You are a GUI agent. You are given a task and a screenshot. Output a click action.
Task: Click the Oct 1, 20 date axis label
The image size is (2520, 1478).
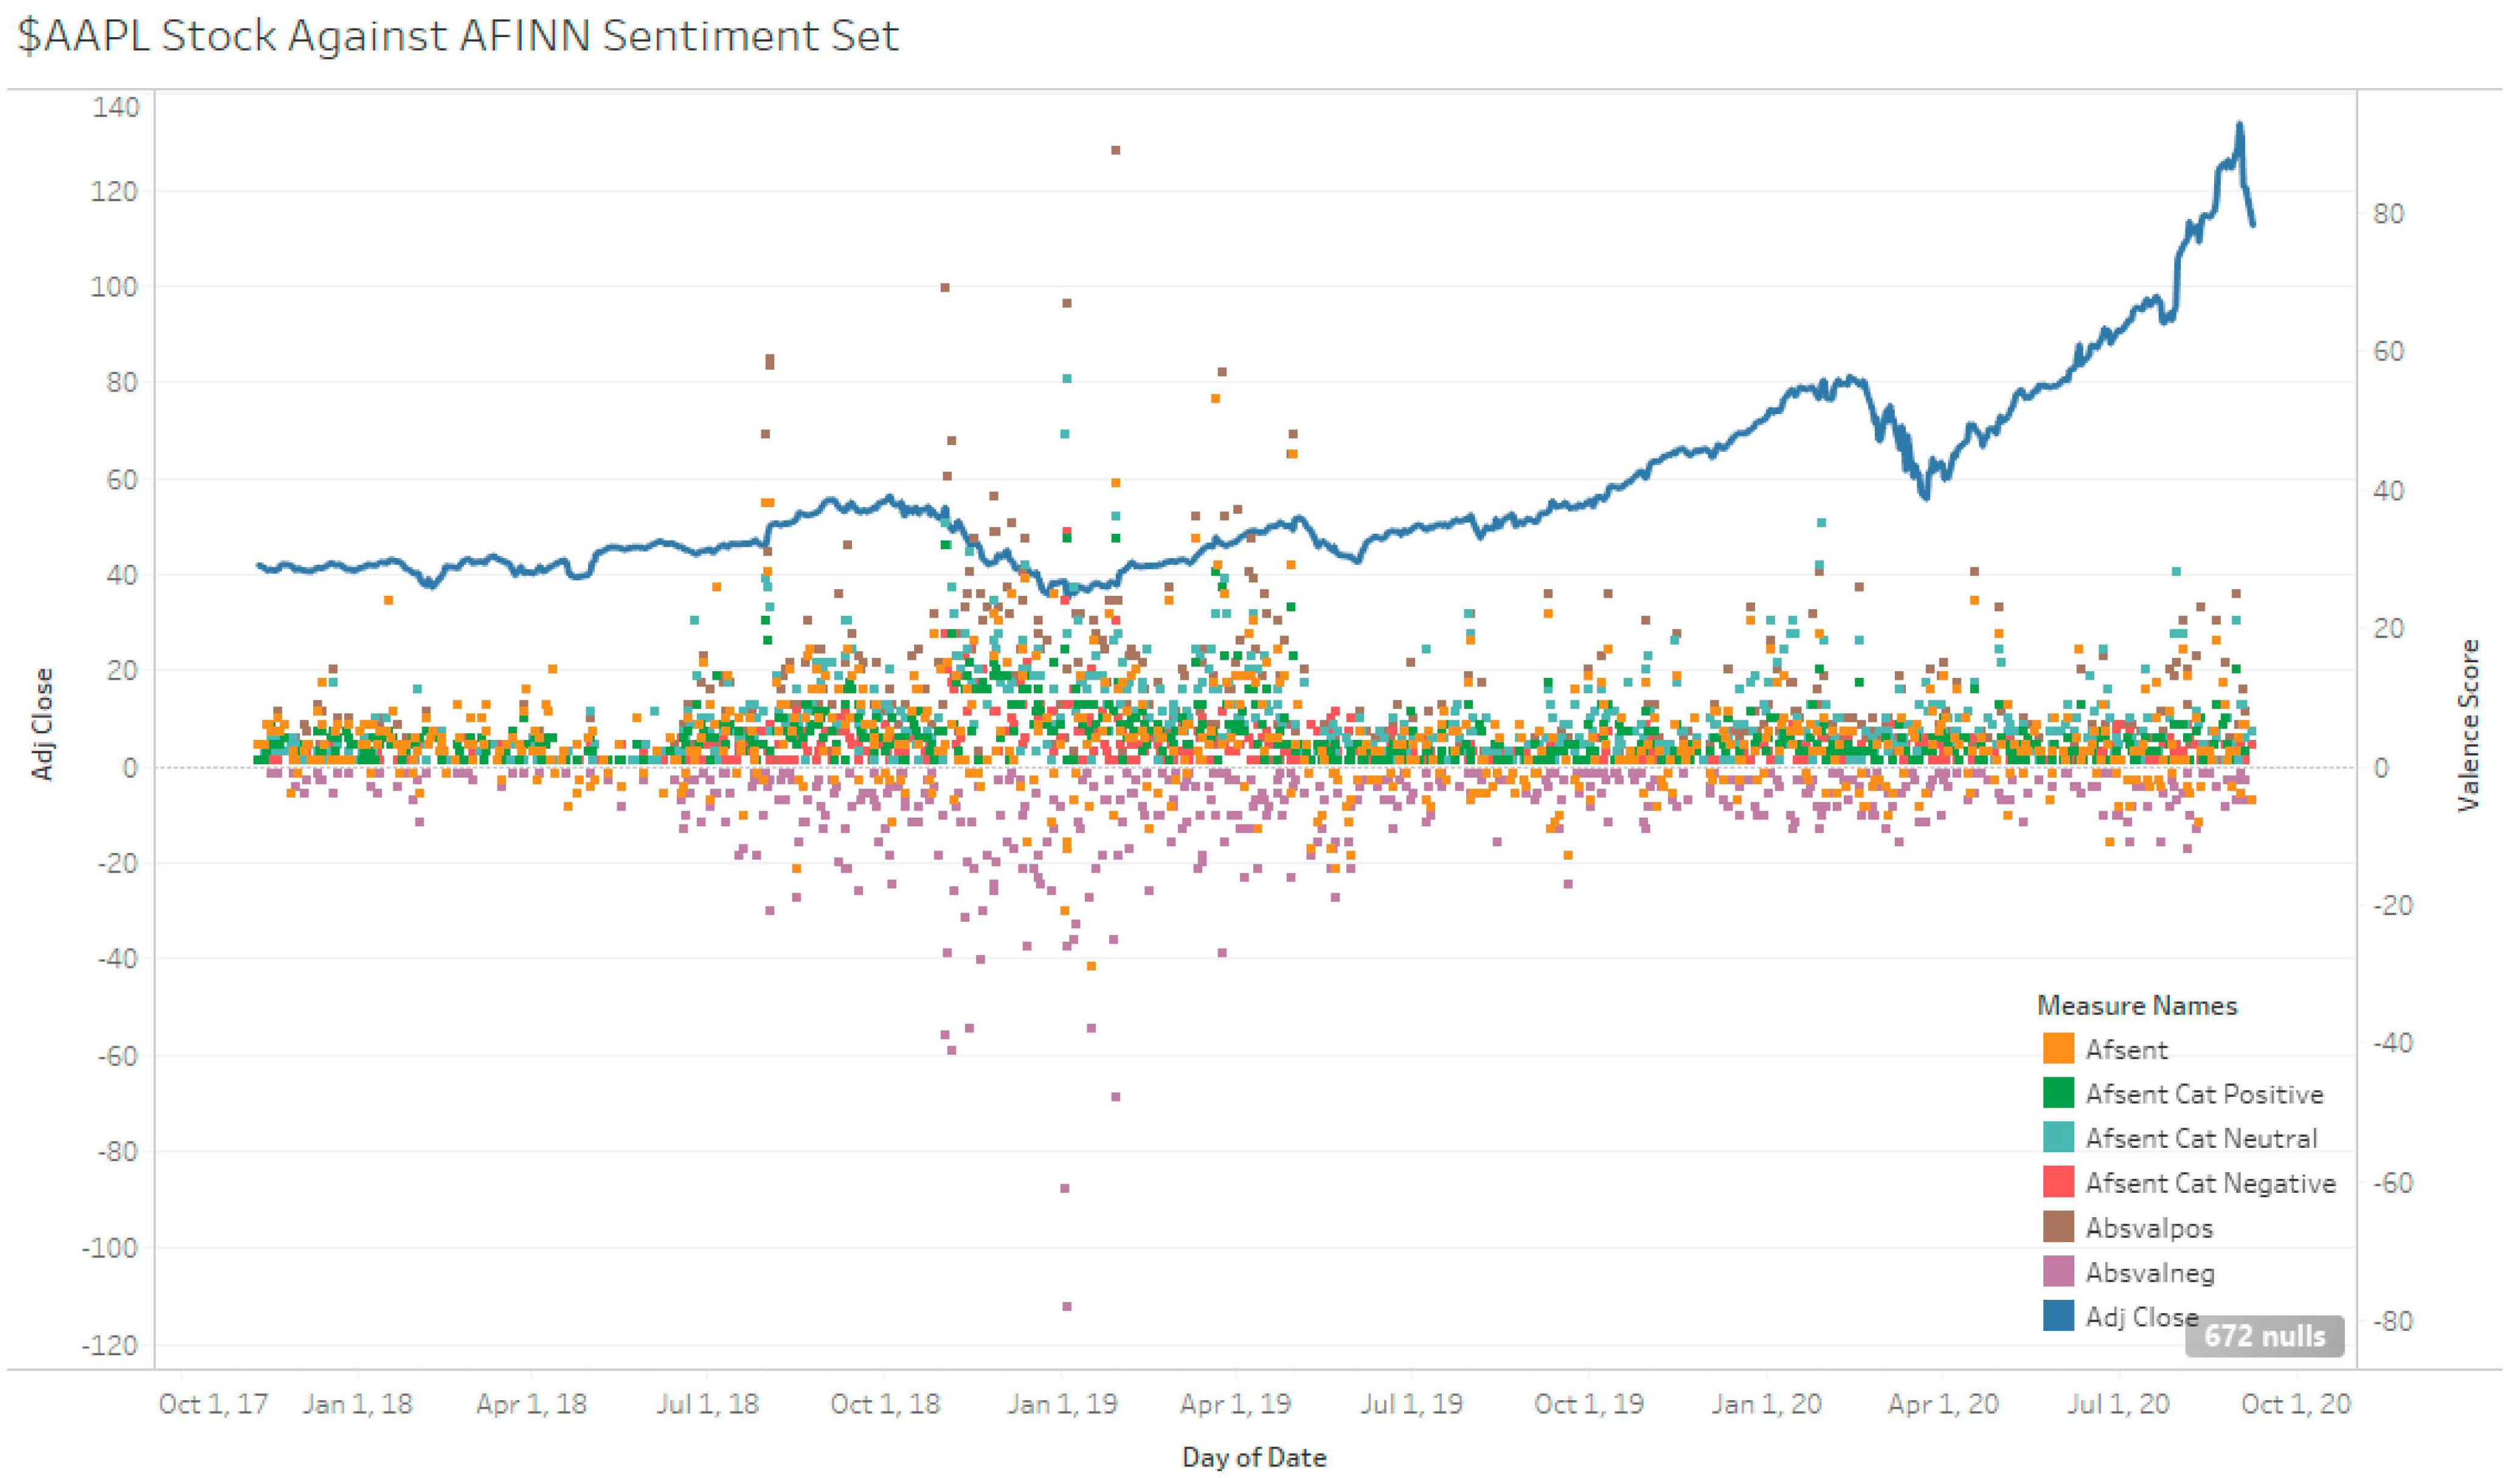coord(2295,1404)
